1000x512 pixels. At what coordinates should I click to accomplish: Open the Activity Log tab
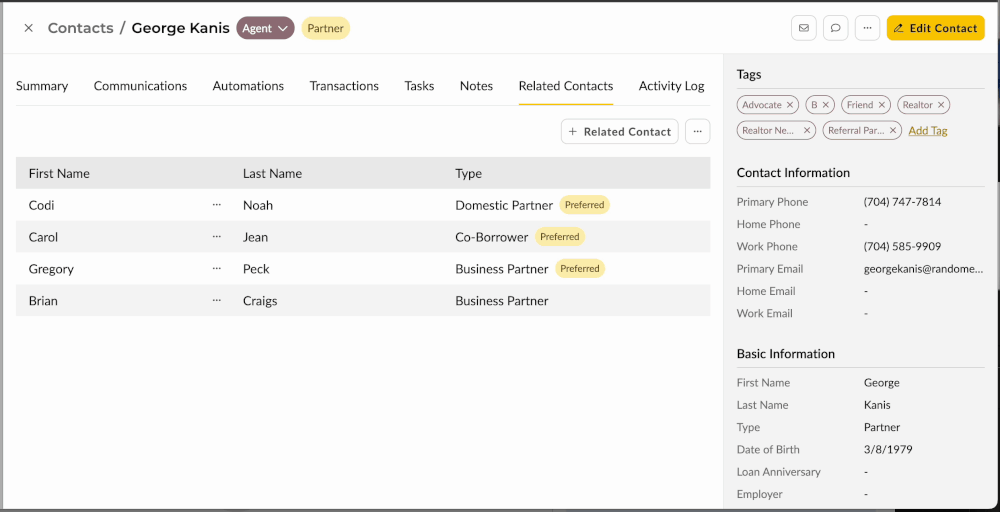click(671, 86)
